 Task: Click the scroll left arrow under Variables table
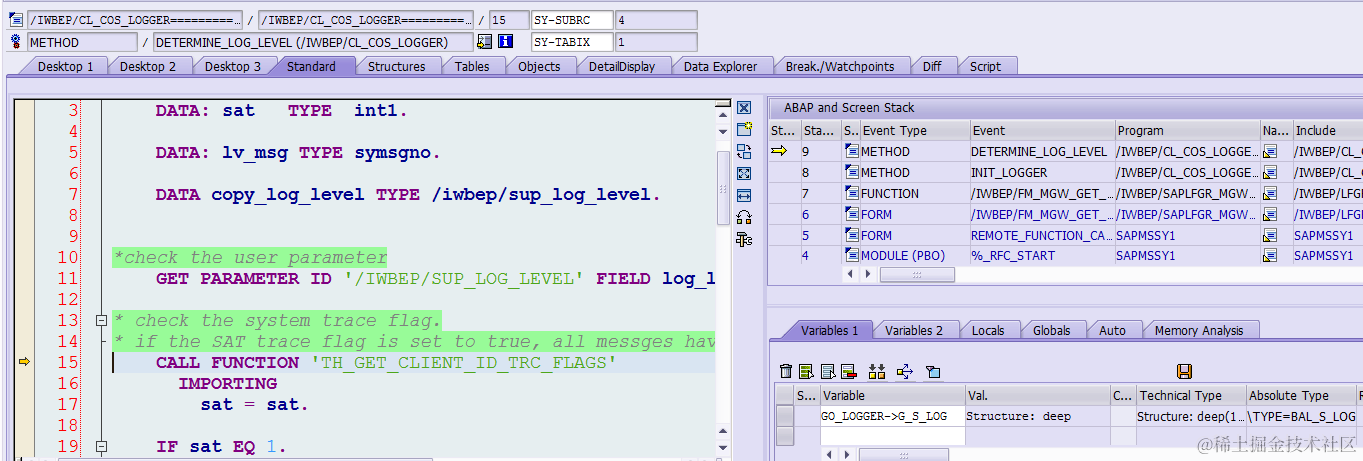pos(827,454)
